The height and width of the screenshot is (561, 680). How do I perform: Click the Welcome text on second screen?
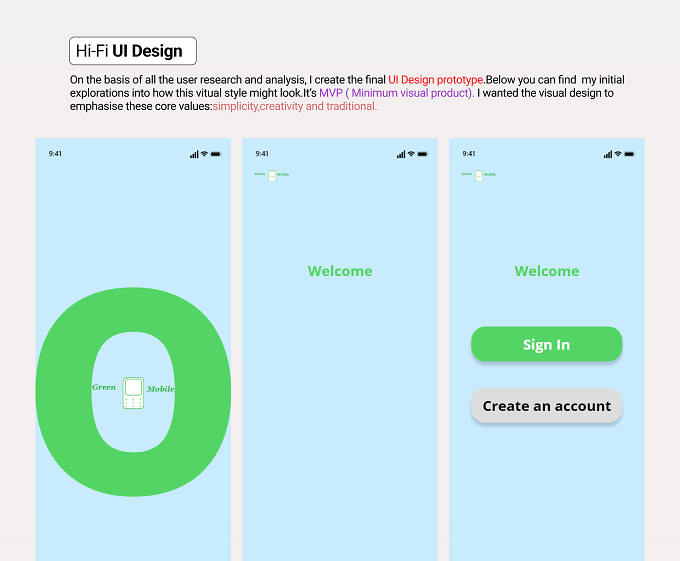[x=340, y=271]
